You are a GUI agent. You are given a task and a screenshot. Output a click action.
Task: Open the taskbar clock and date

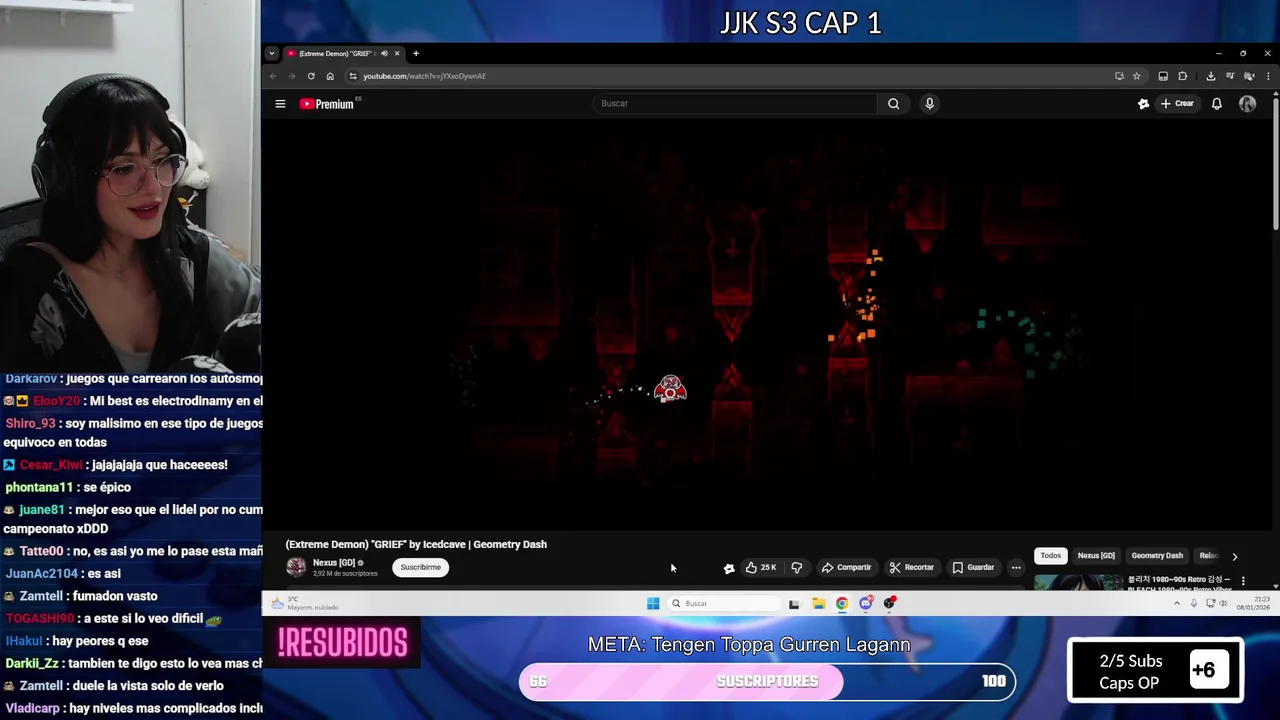point(1253,603)
